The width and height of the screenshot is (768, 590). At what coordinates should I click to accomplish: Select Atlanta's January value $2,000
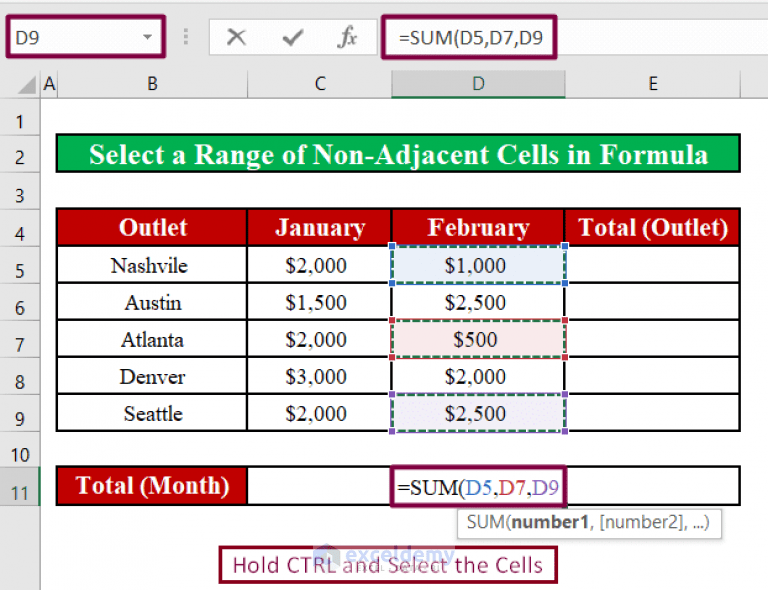(x=320, y=339)
